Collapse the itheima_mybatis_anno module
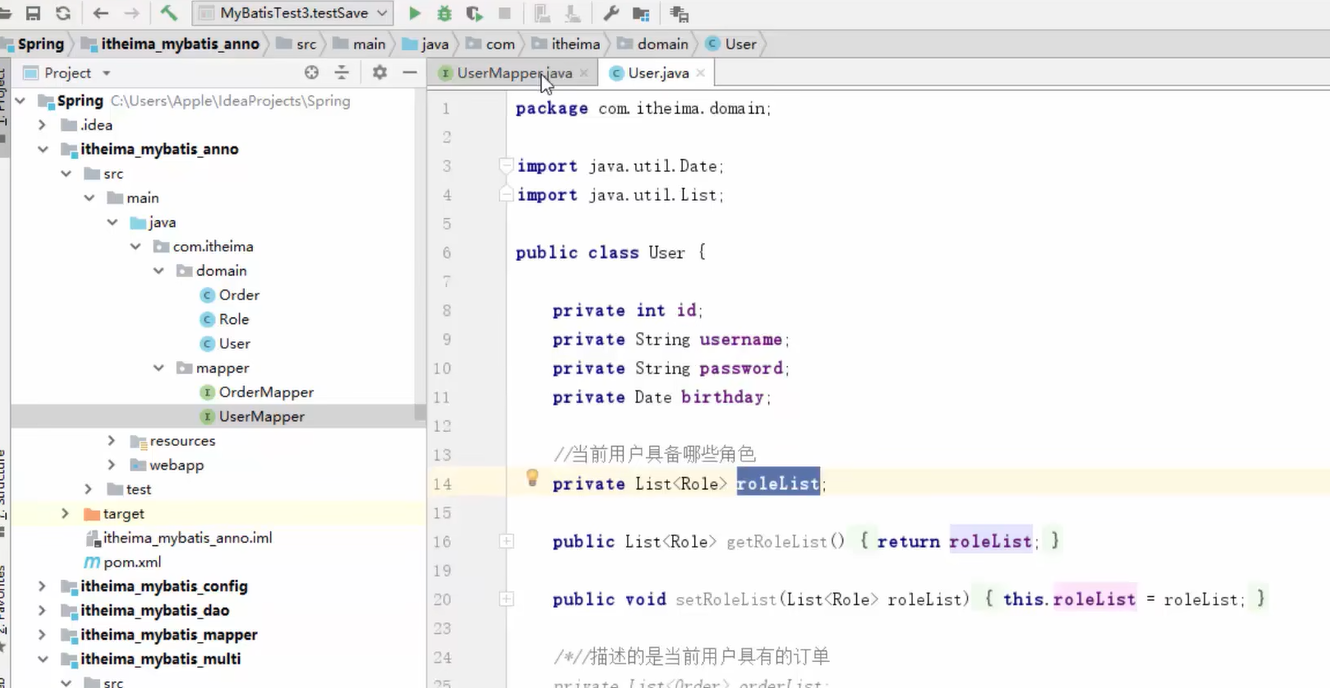Viewport: 1330px width, 688px height. coord(44,149)
